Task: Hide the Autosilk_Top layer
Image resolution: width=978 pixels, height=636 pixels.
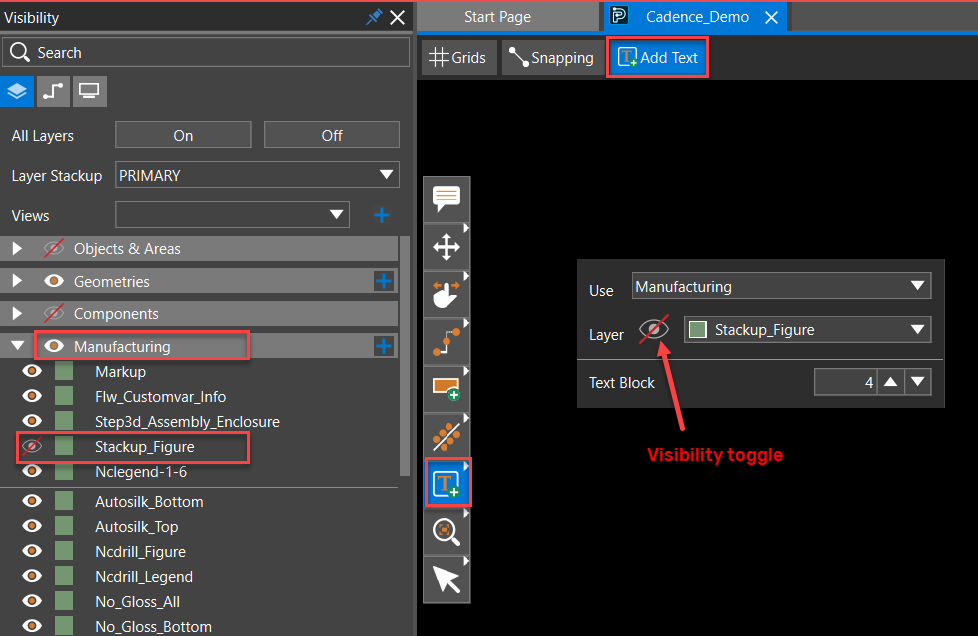Action: [32, 526]
